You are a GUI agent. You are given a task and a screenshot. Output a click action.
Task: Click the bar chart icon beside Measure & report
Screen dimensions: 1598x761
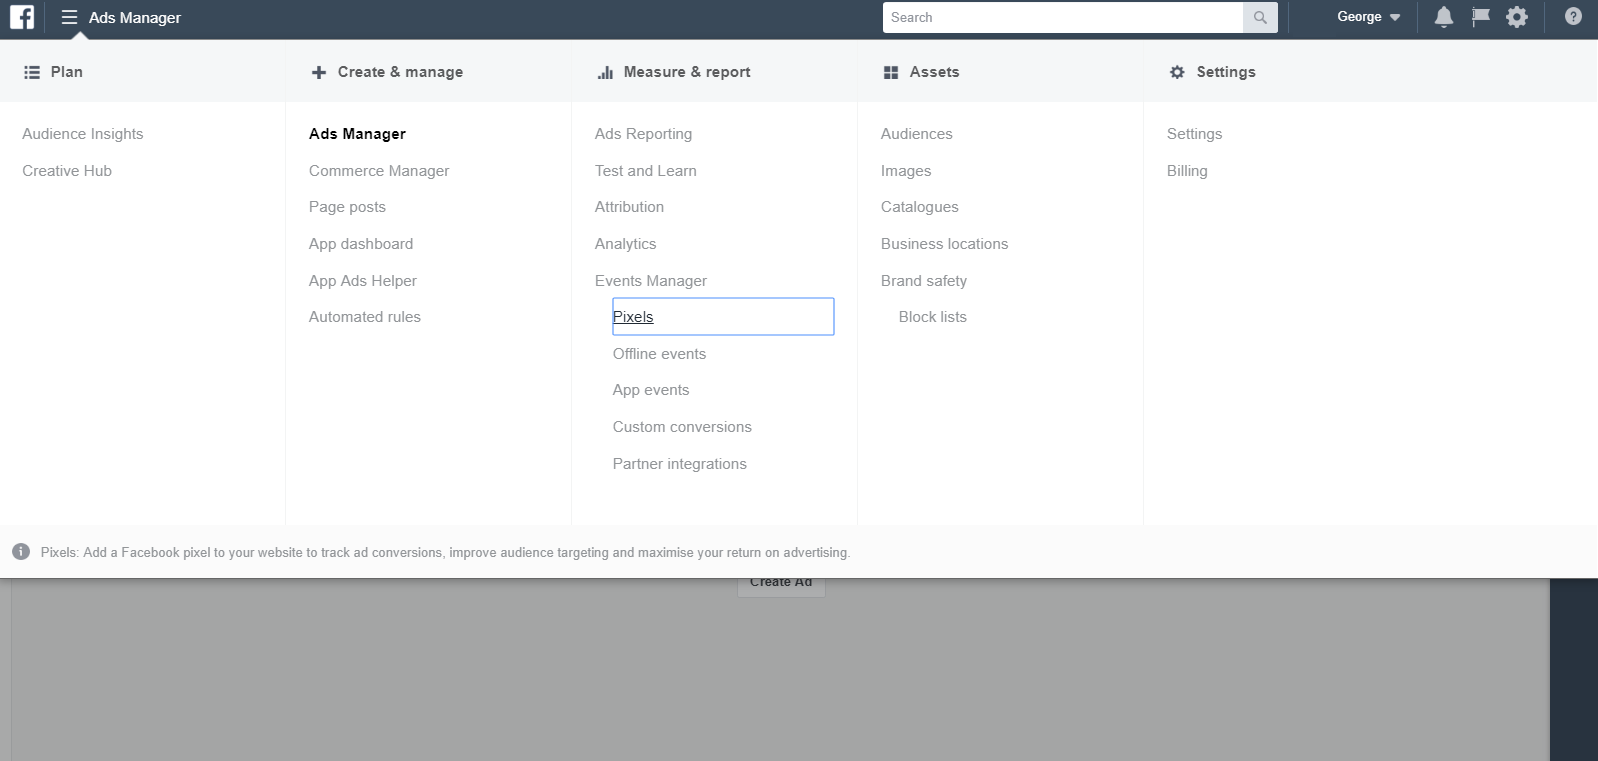pyautogui.click(x=605, y=72)
